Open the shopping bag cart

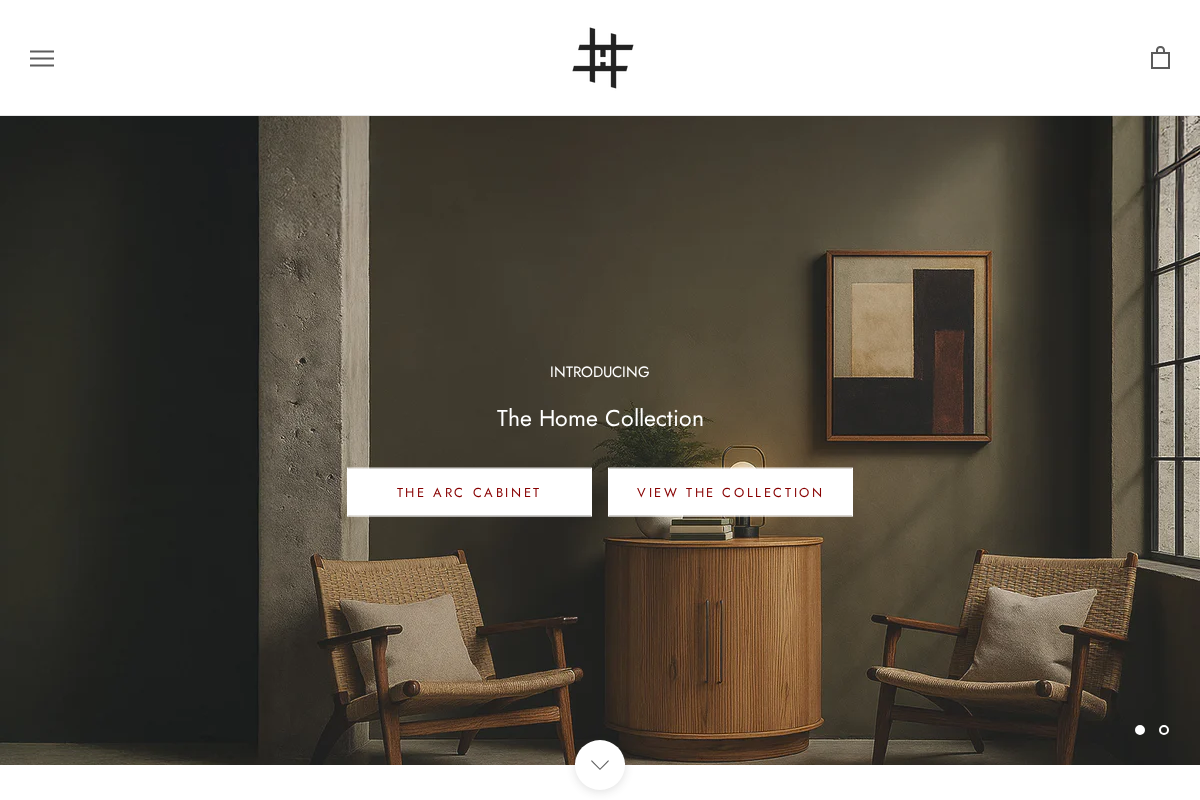coord(1160,58)
